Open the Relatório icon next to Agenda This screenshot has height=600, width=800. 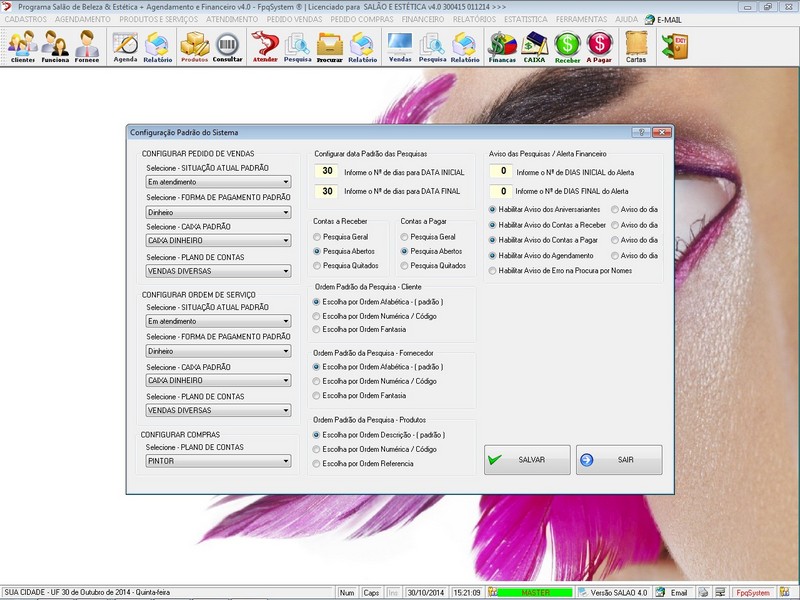157,46
